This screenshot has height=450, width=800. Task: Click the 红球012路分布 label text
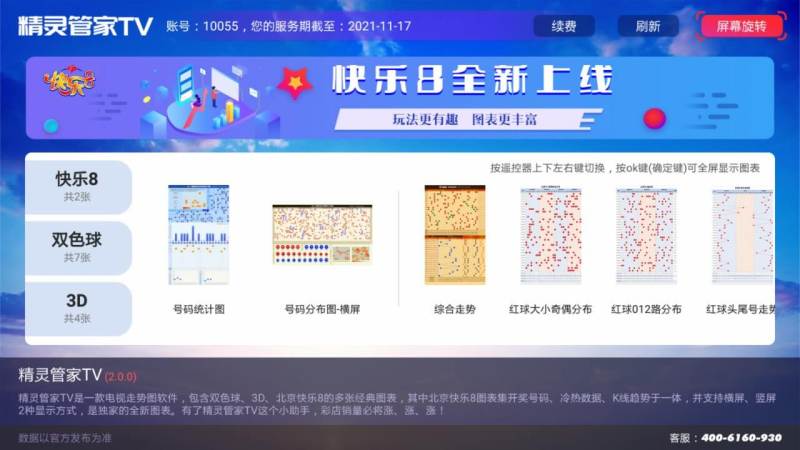pyautogui.click(x=646, y=309)
